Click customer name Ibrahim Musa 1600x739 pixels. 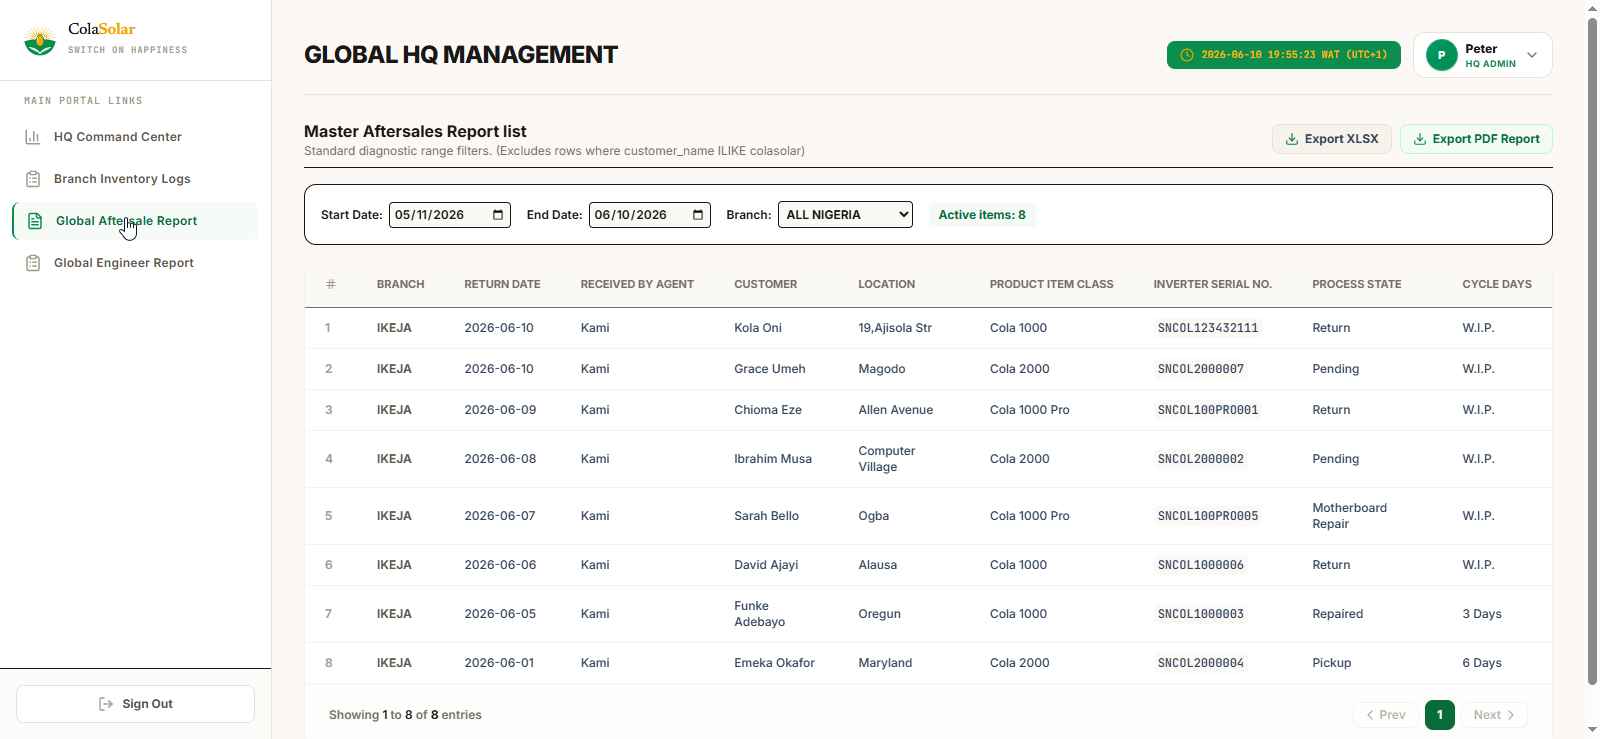773,459
